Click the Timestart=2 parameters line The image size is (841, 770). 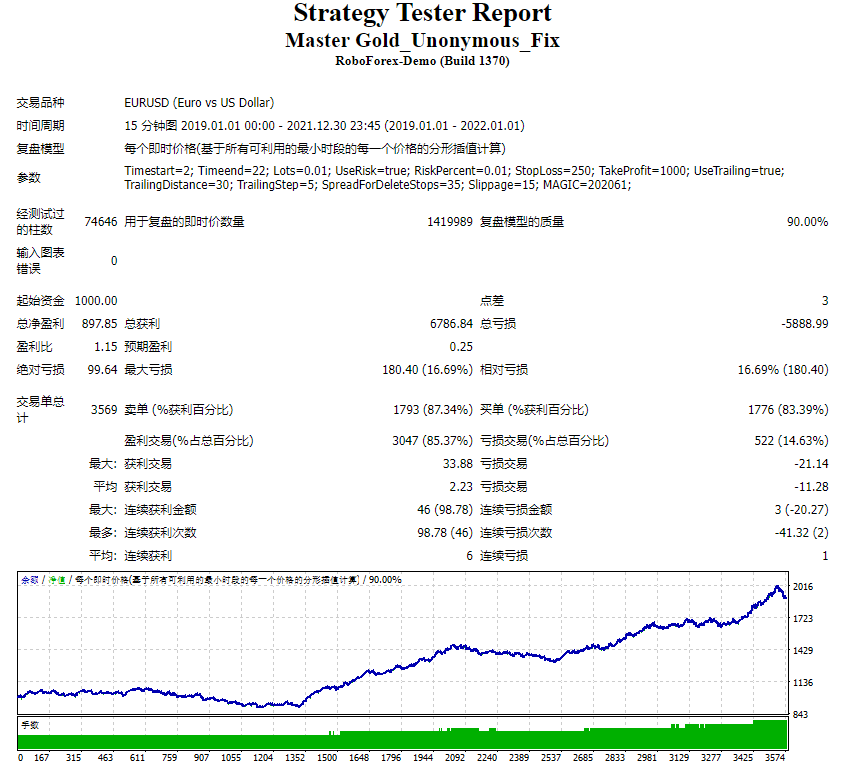pyautogui.click(x=454, y=177)
